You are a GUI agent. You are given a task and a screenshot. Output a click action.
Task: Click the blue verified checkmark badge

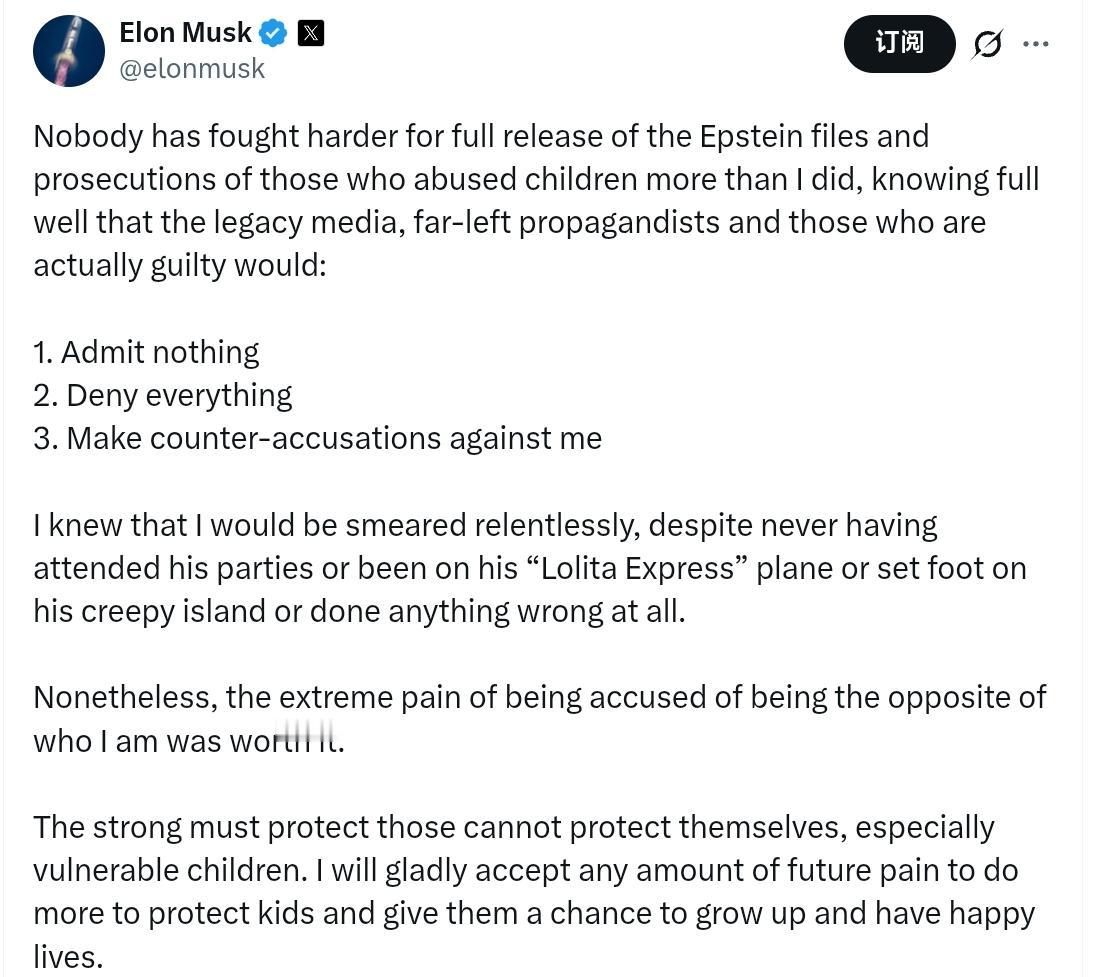click(273, 34)
